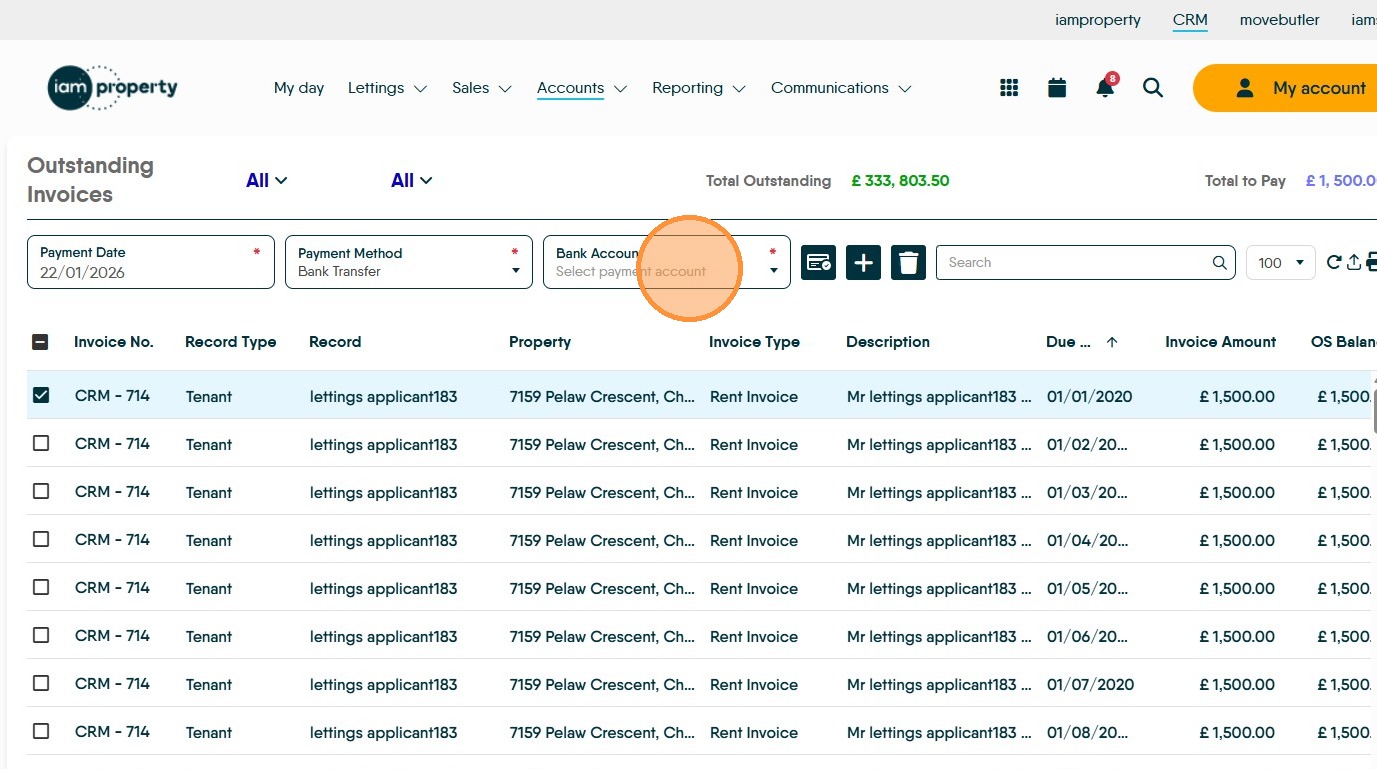Check the invoice row due 01/07/2020
The height and width of the screenshot is (769, 1377).
coord(41,683)
